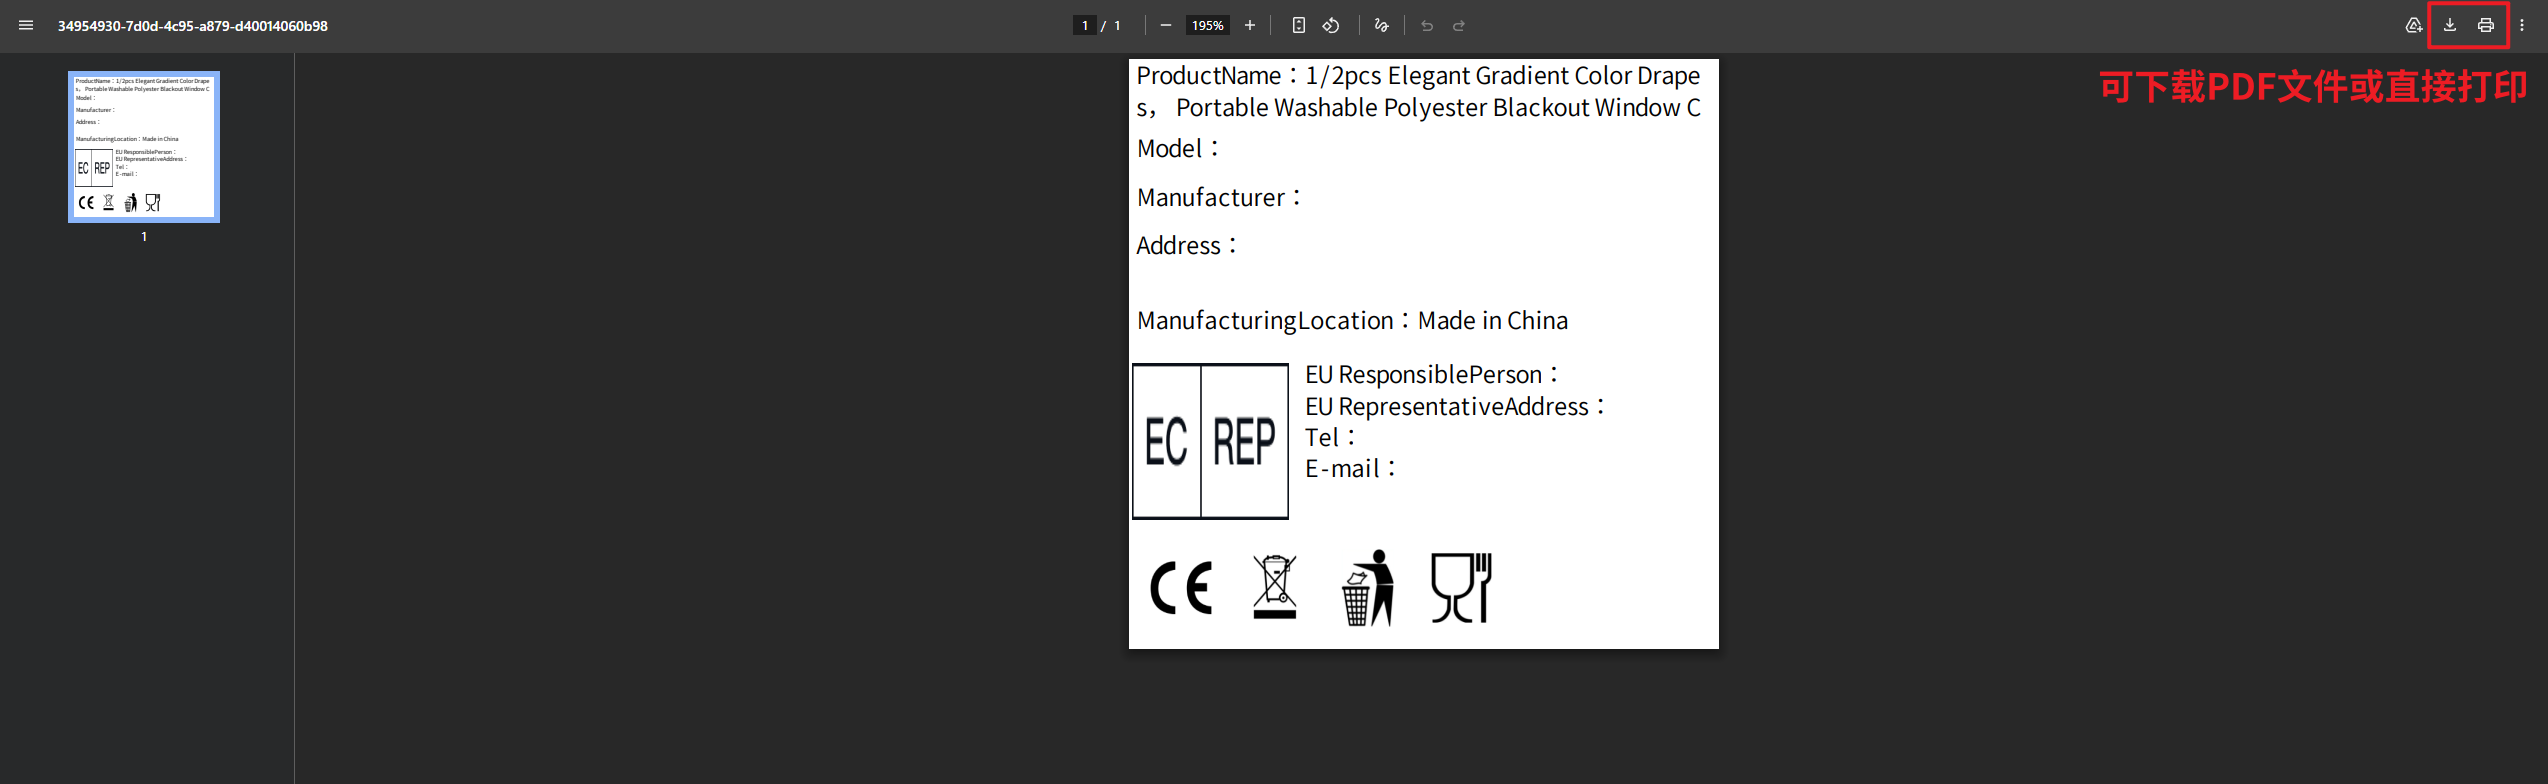Toggle the sidebar with the hamburger menu

click(26, 26)
